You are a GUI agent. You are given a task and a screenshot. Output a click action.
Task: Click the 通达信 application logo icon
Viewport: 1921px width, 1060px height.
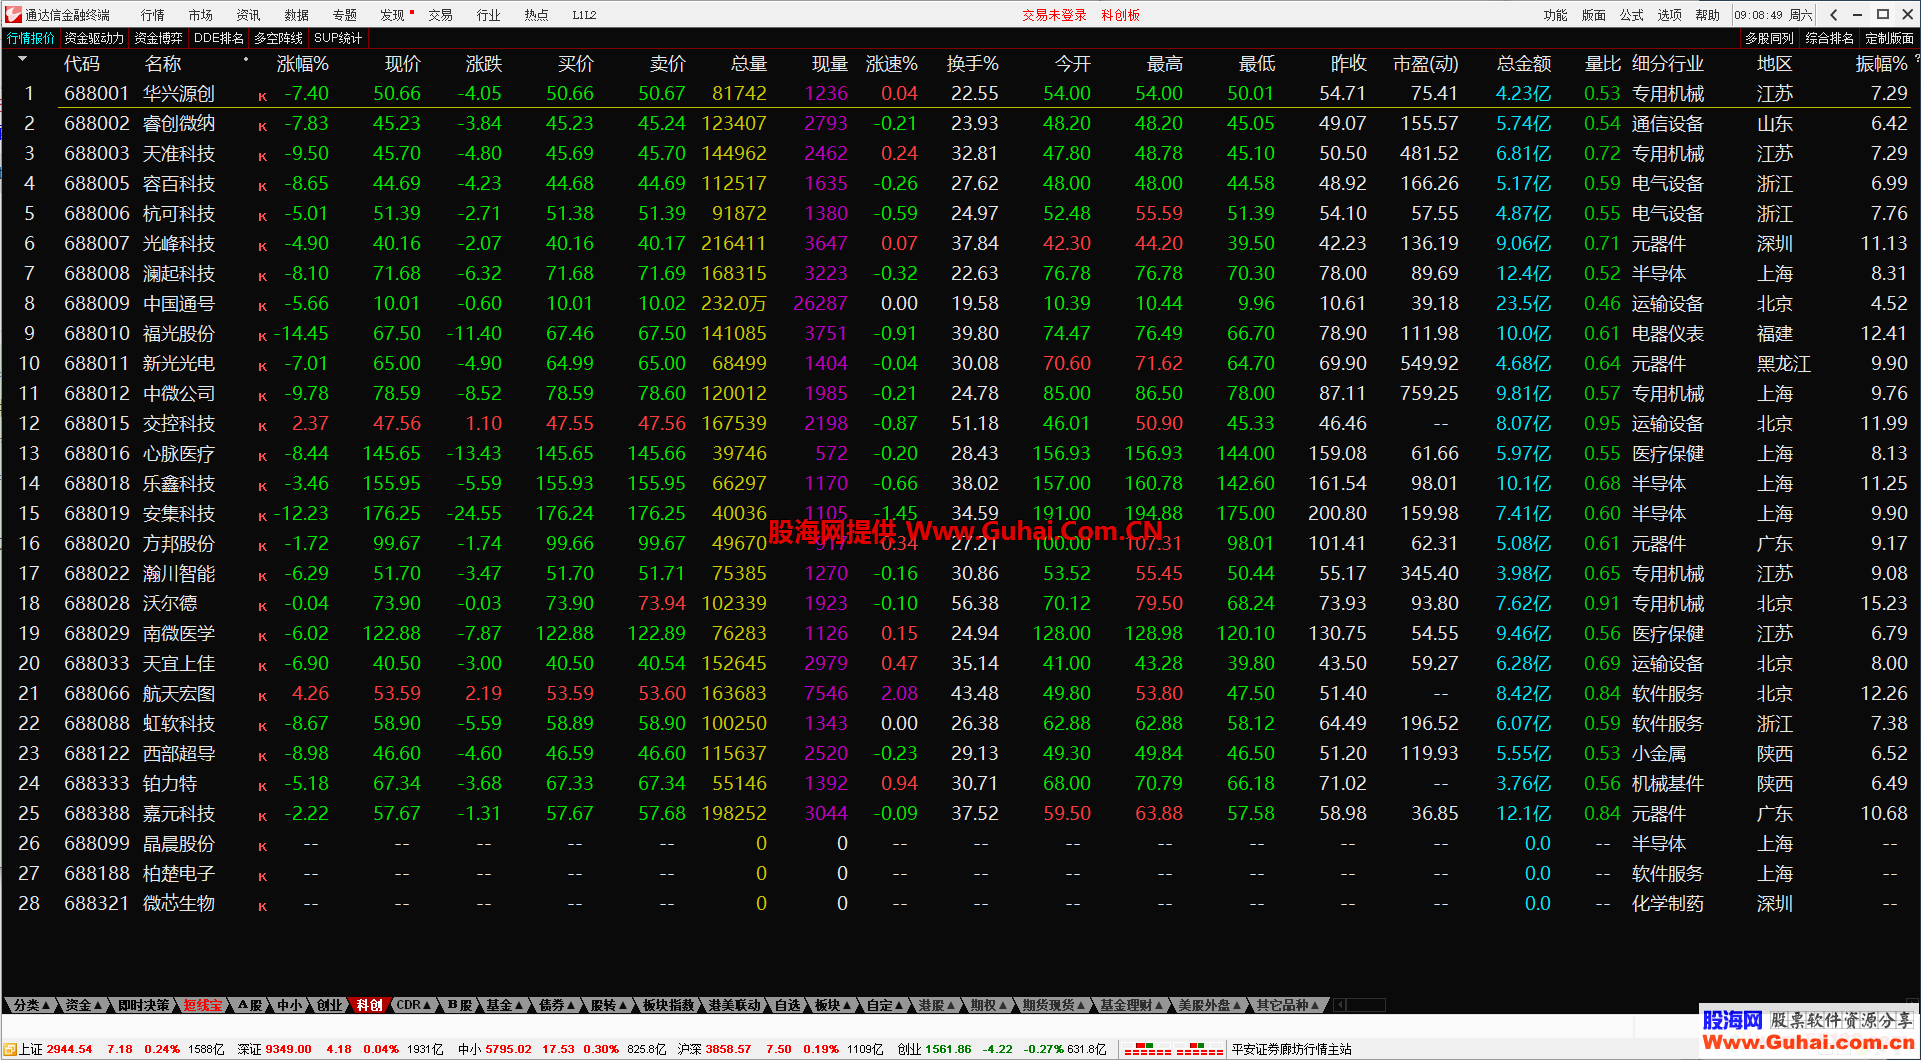click(13, 14)
